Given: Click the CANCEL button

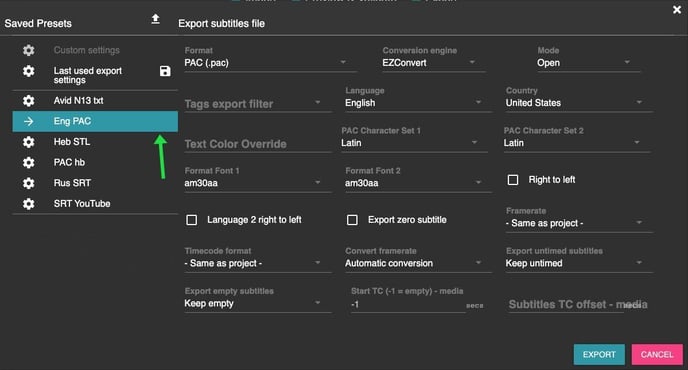Looking at the screenshot, I should point(657,355).
